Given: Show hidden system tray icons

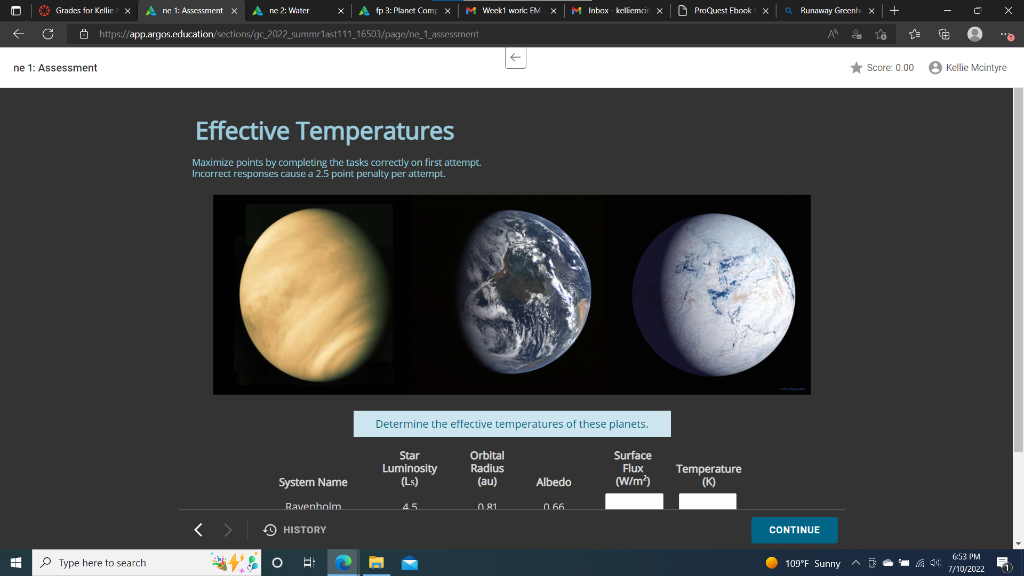Looking at the screenshot, I should (x=856, y=563).
